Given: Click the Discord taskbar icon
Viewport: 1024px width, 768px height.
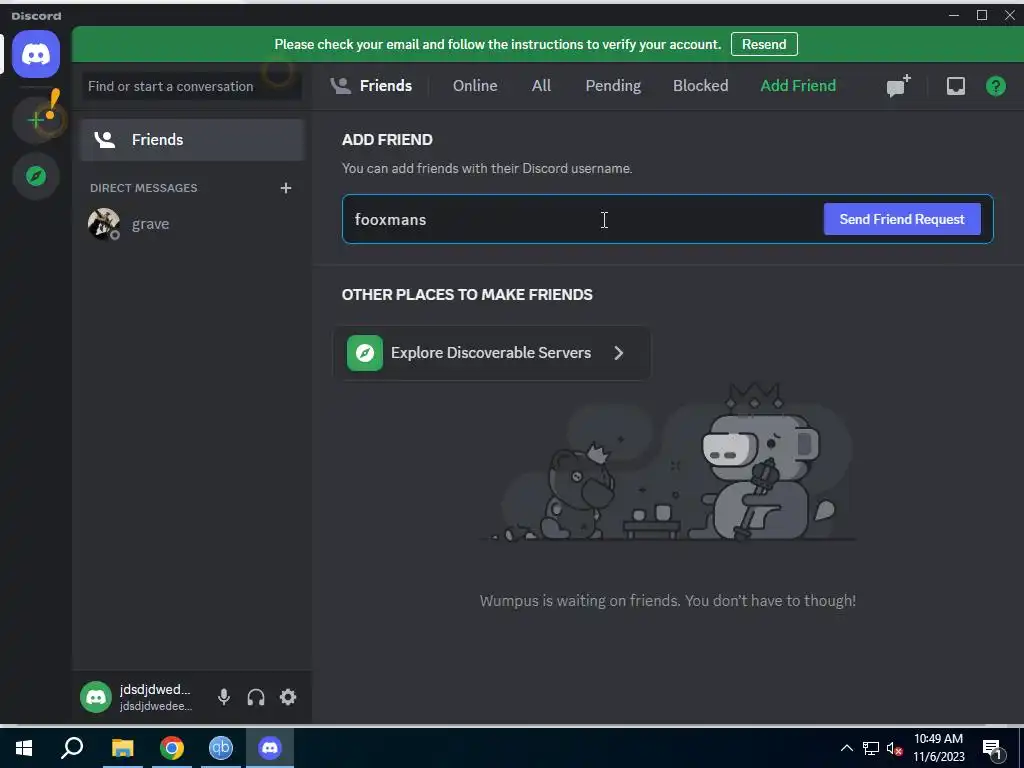Looking at the screenshot, I should [x=270, y=748].
